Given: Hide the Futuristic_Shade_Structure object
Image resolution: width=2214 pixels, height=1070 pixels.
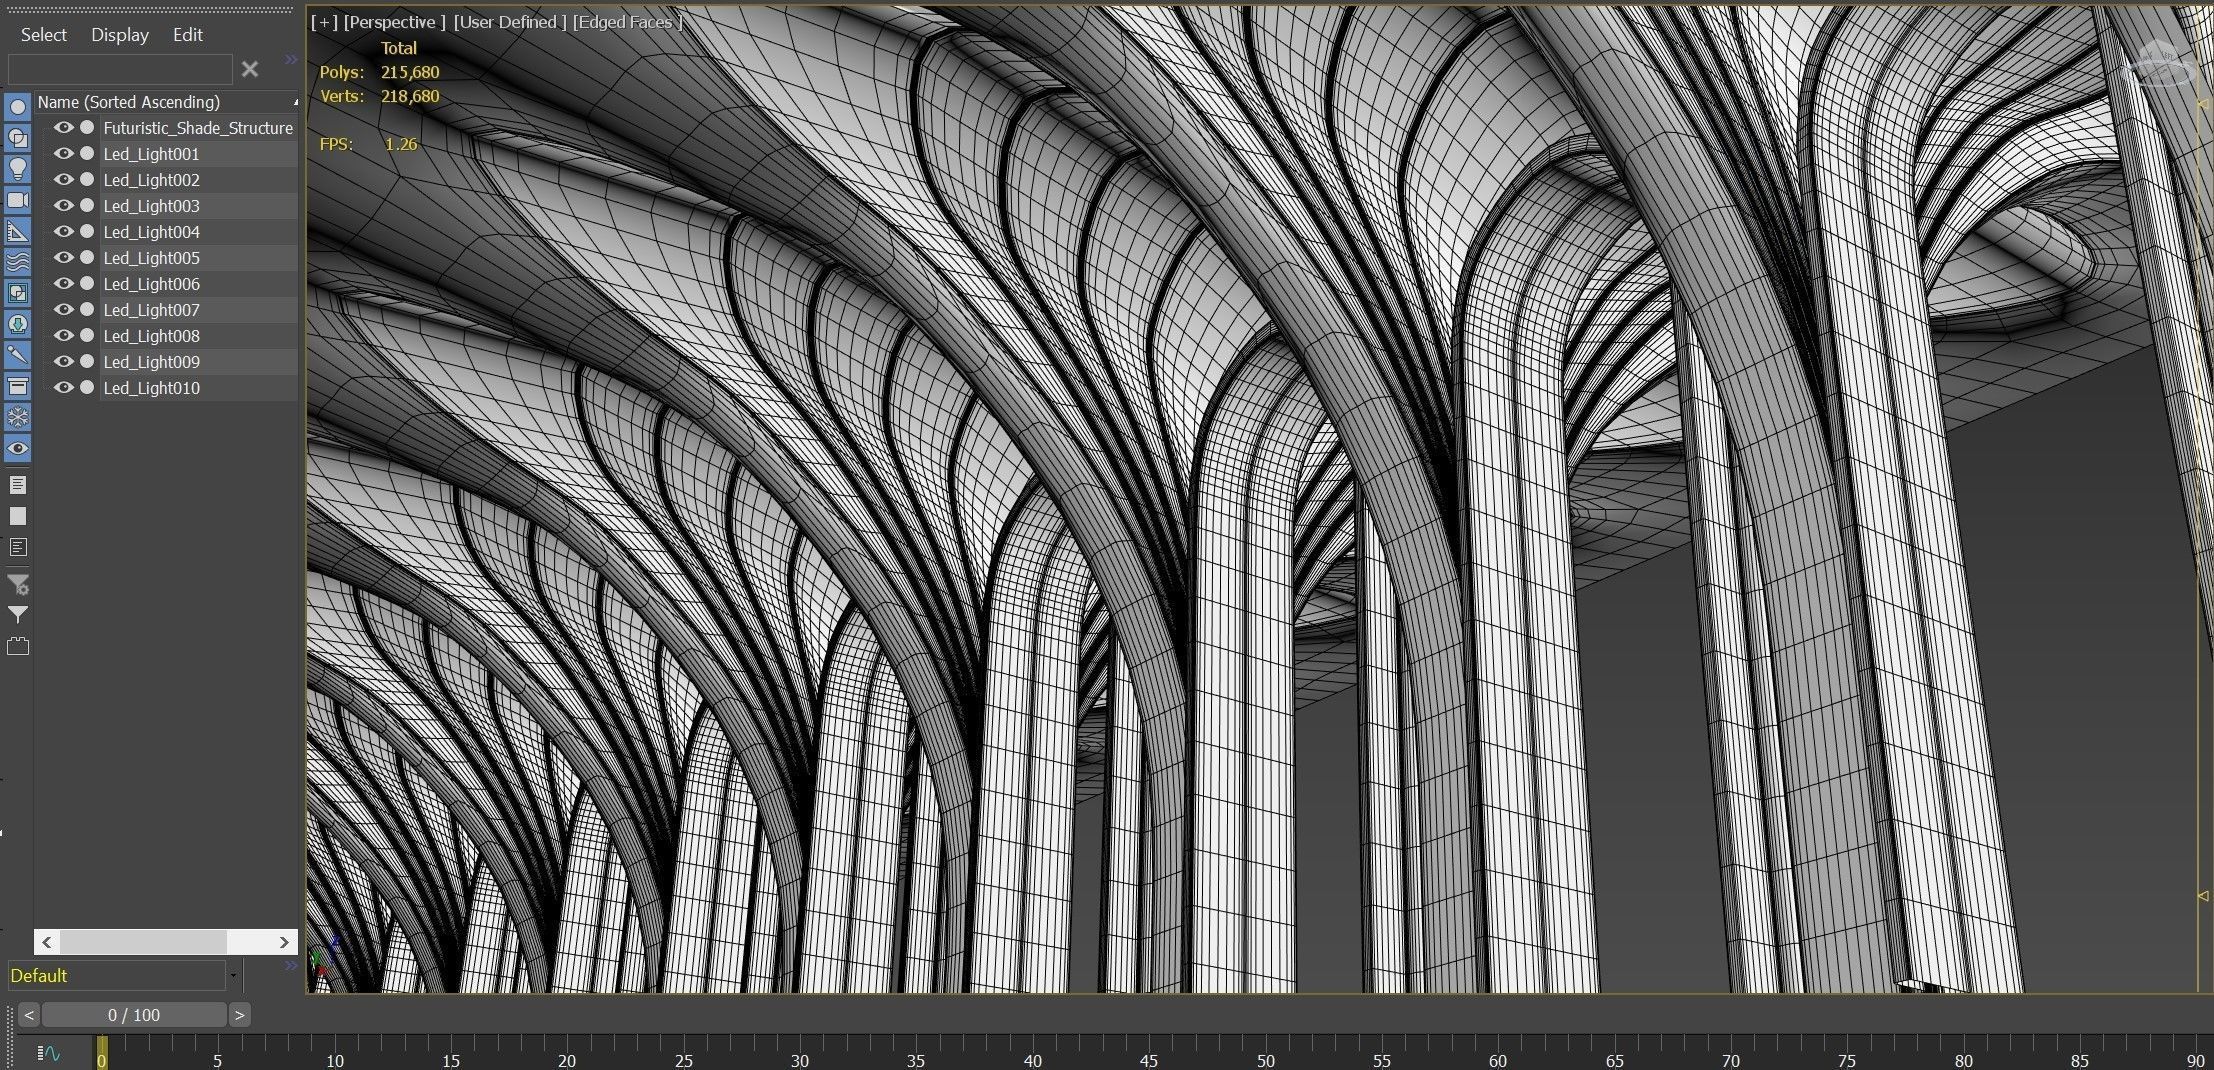Looking at the screenshot, I should pyautogui.click(x=64, y=127).
